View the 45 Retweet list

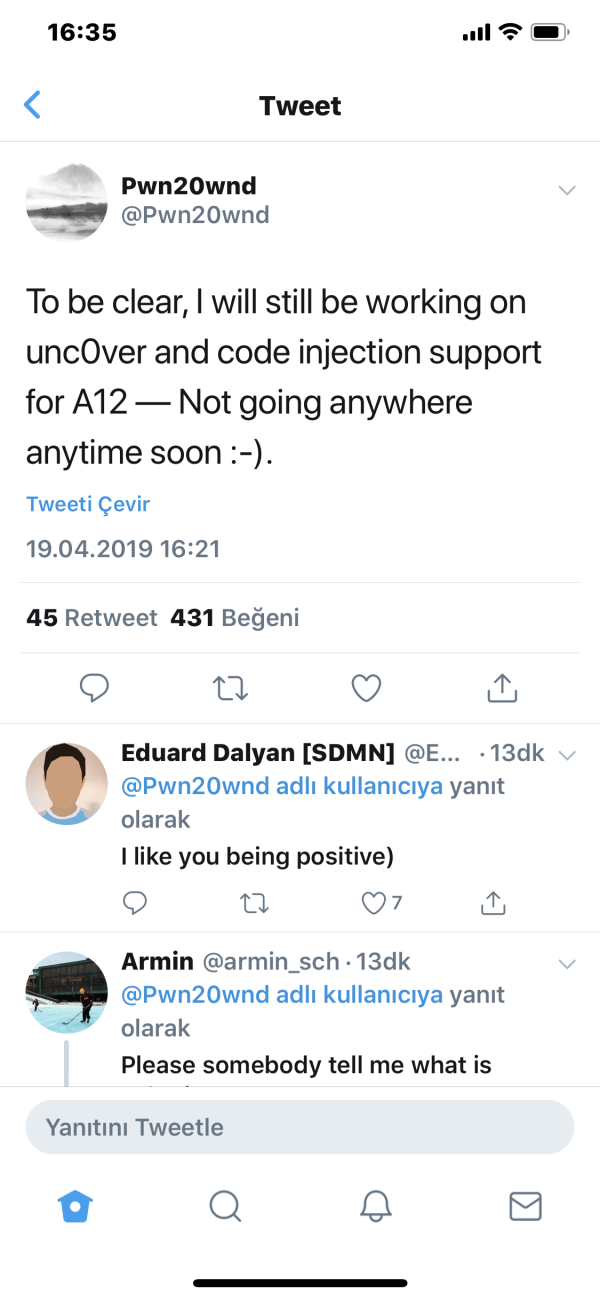pyautogui.click(x=92, y=618)
